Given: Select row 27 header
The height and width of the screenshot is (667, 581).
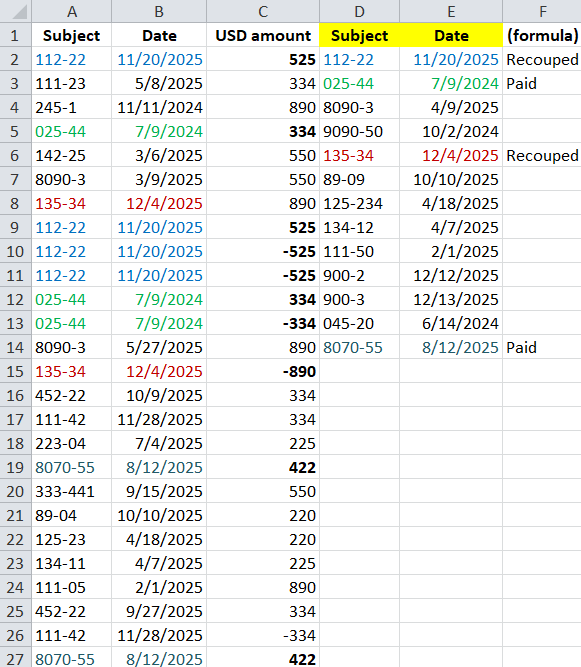Looking at the screenshot, I should click(15, 658).
